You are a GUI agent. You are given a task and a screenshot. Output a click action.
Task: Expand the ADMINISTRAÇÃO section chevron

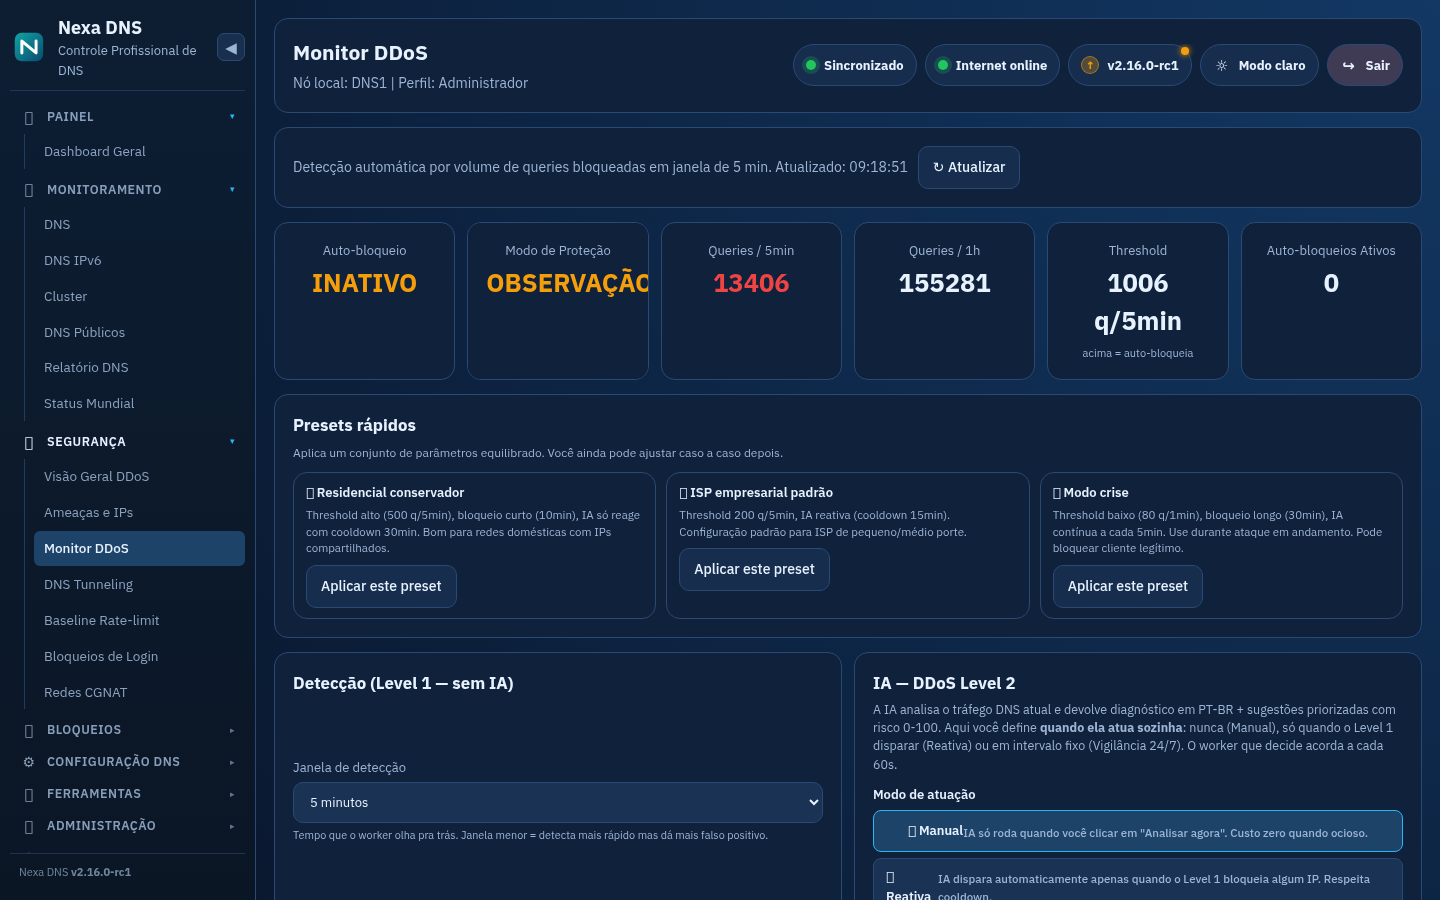click(x=232, y=826)
